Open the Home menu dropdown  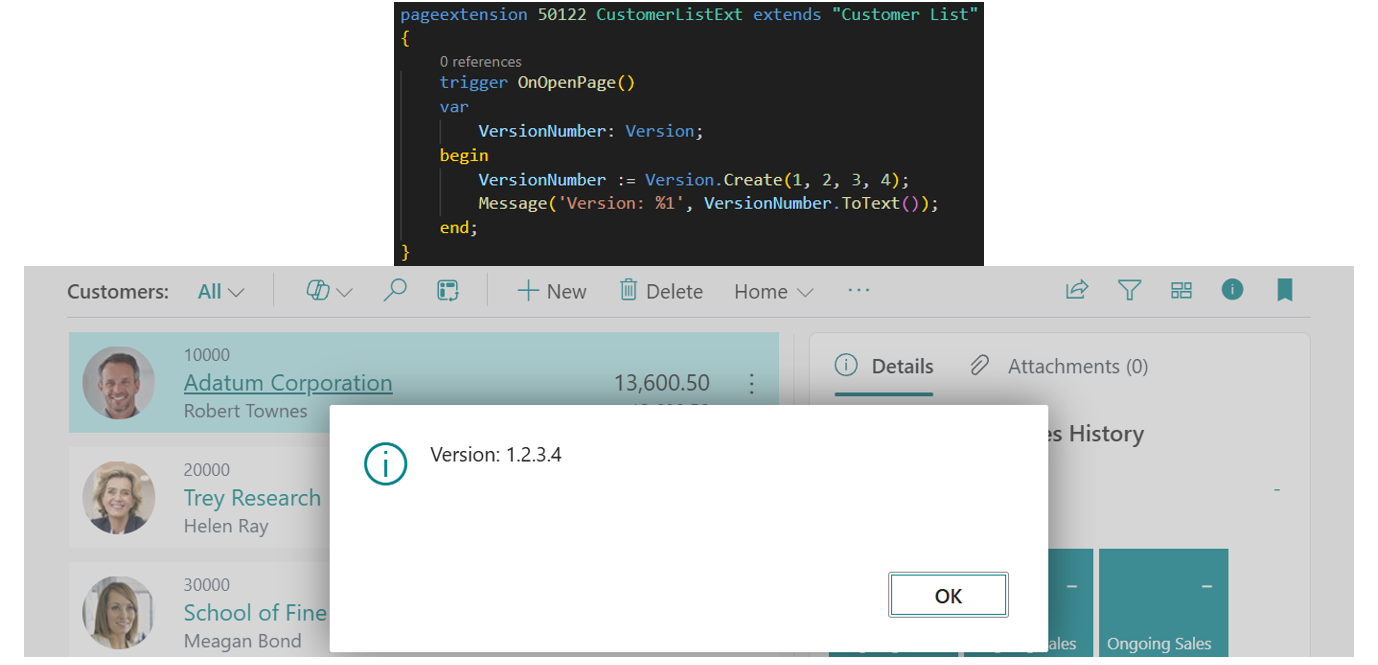(x=772, y=291)
